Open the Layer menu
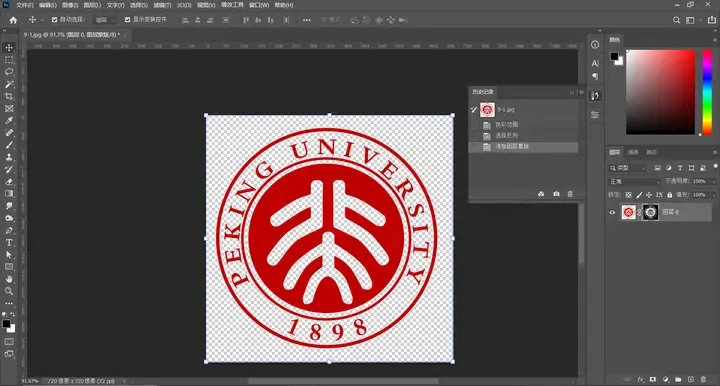Image resolution: width=720 pixels, height=386 pixels. (x=92, y=5)
